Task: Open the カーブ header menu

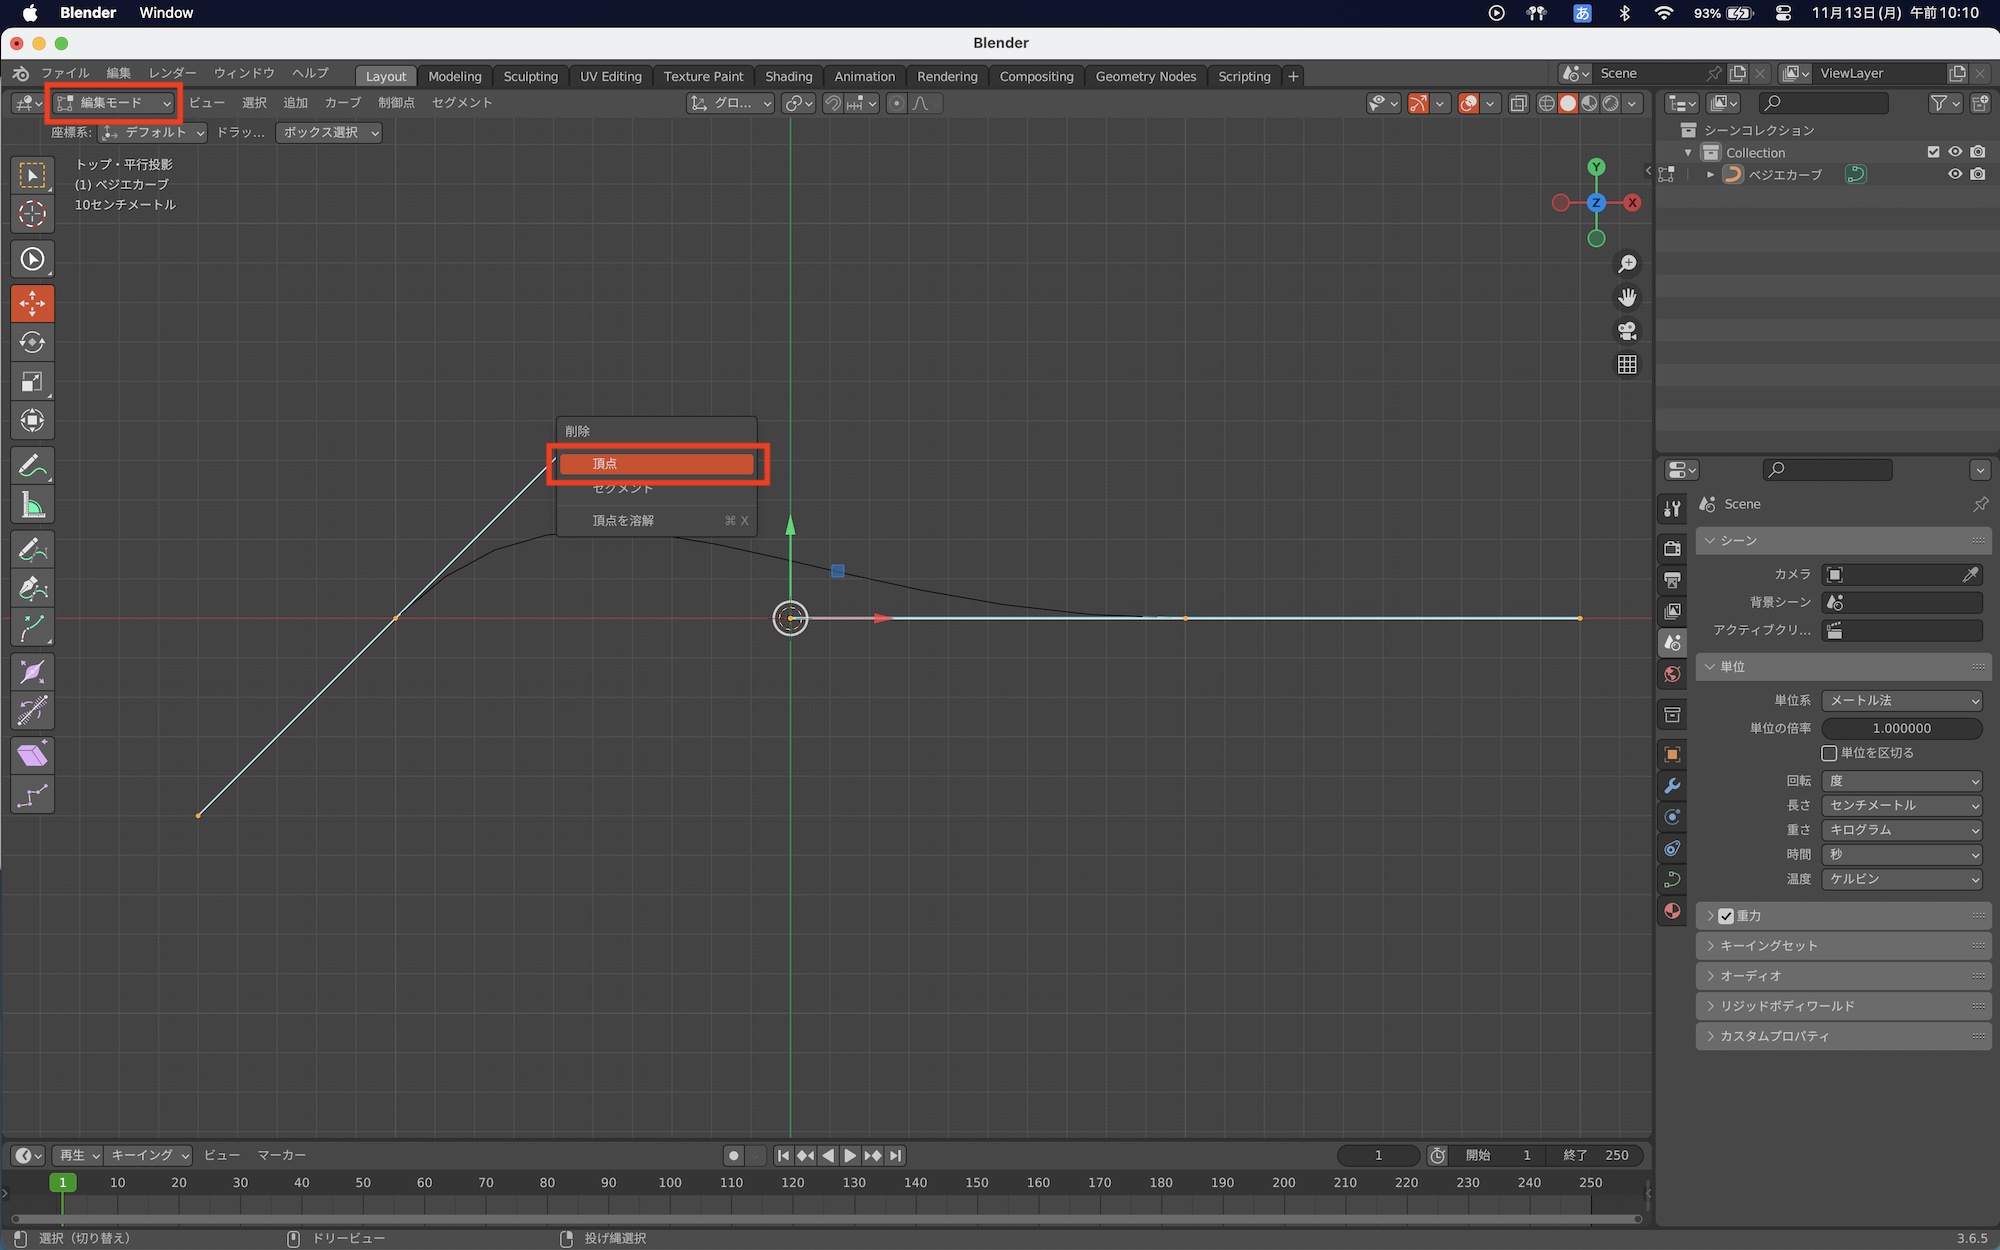Action: [342, 103]
